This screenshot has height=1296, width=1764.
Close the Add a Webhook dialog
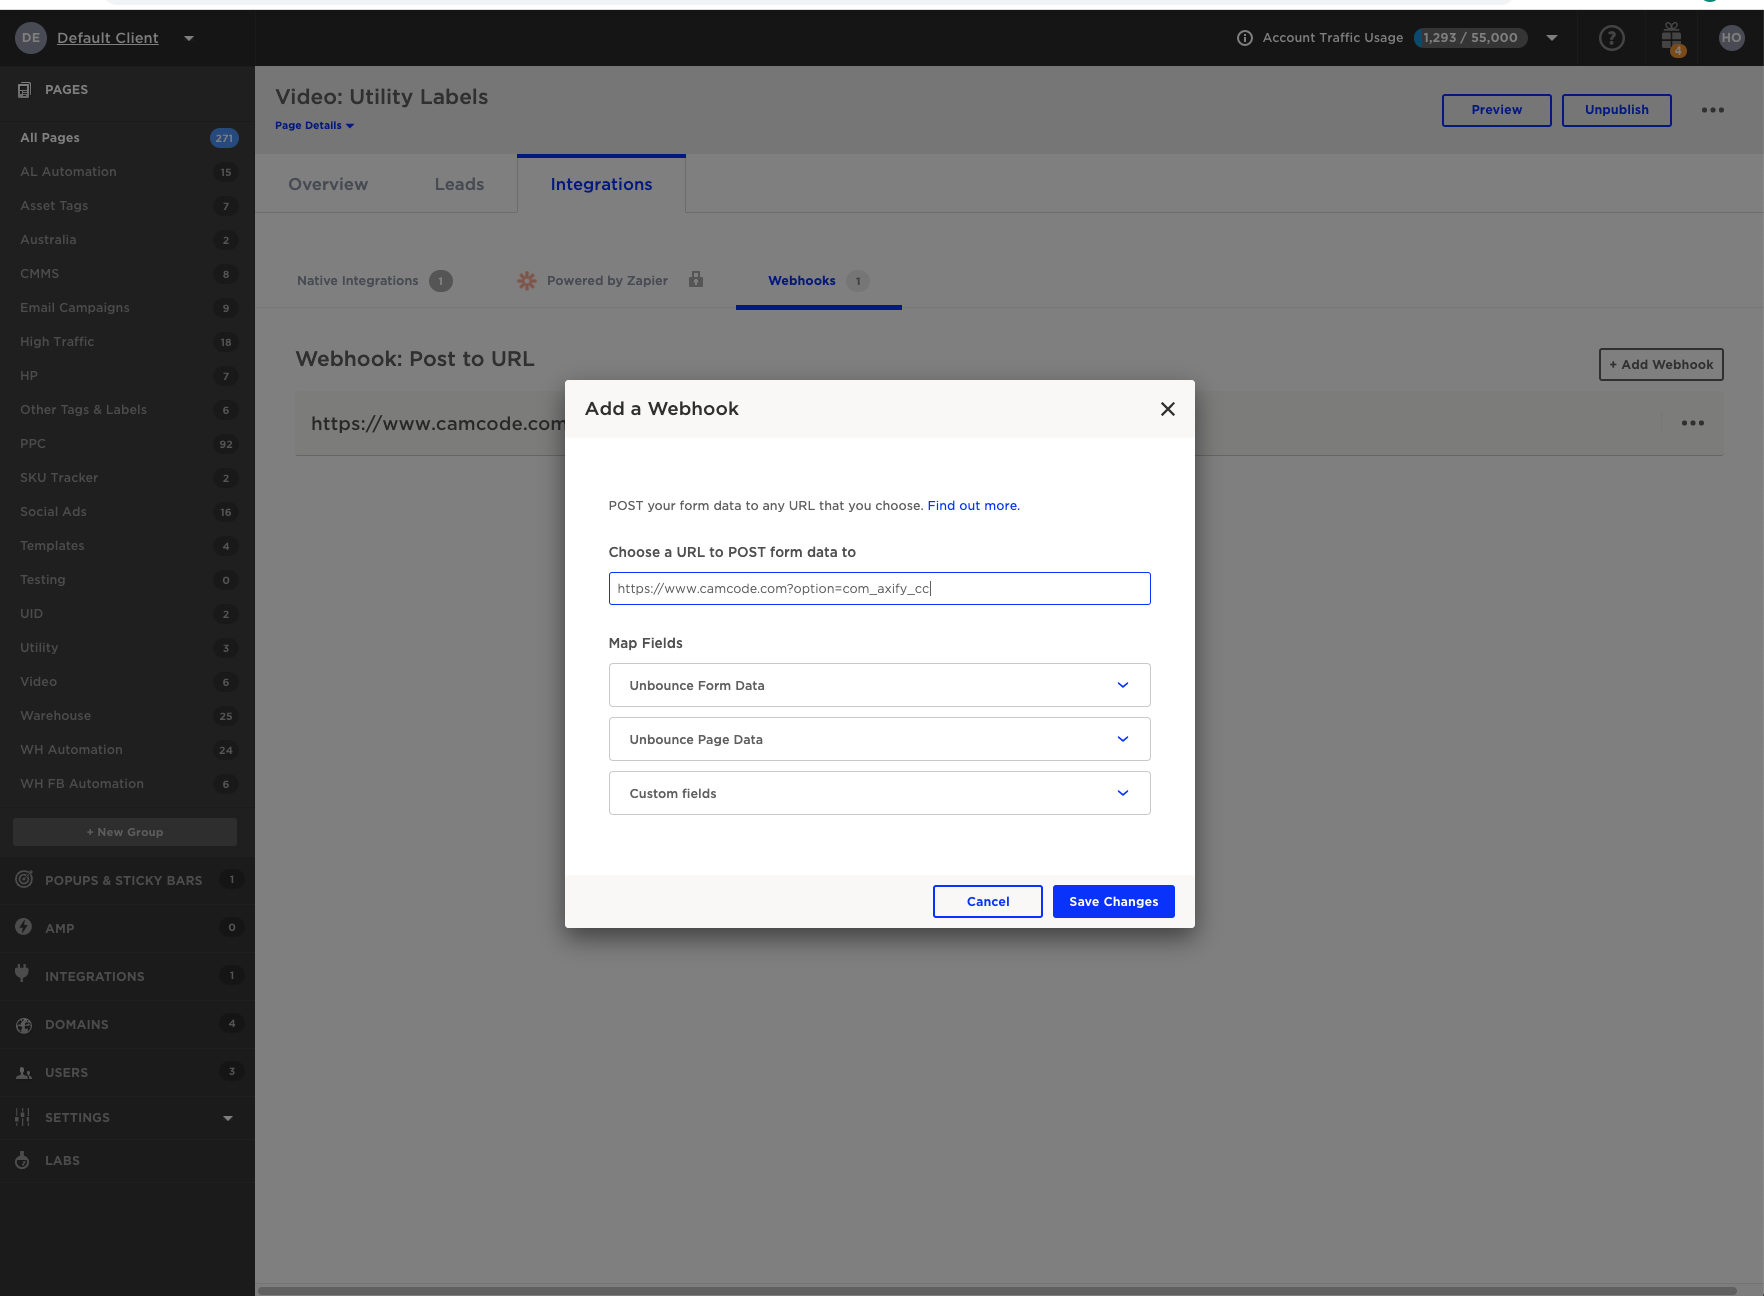[1167, 409]
